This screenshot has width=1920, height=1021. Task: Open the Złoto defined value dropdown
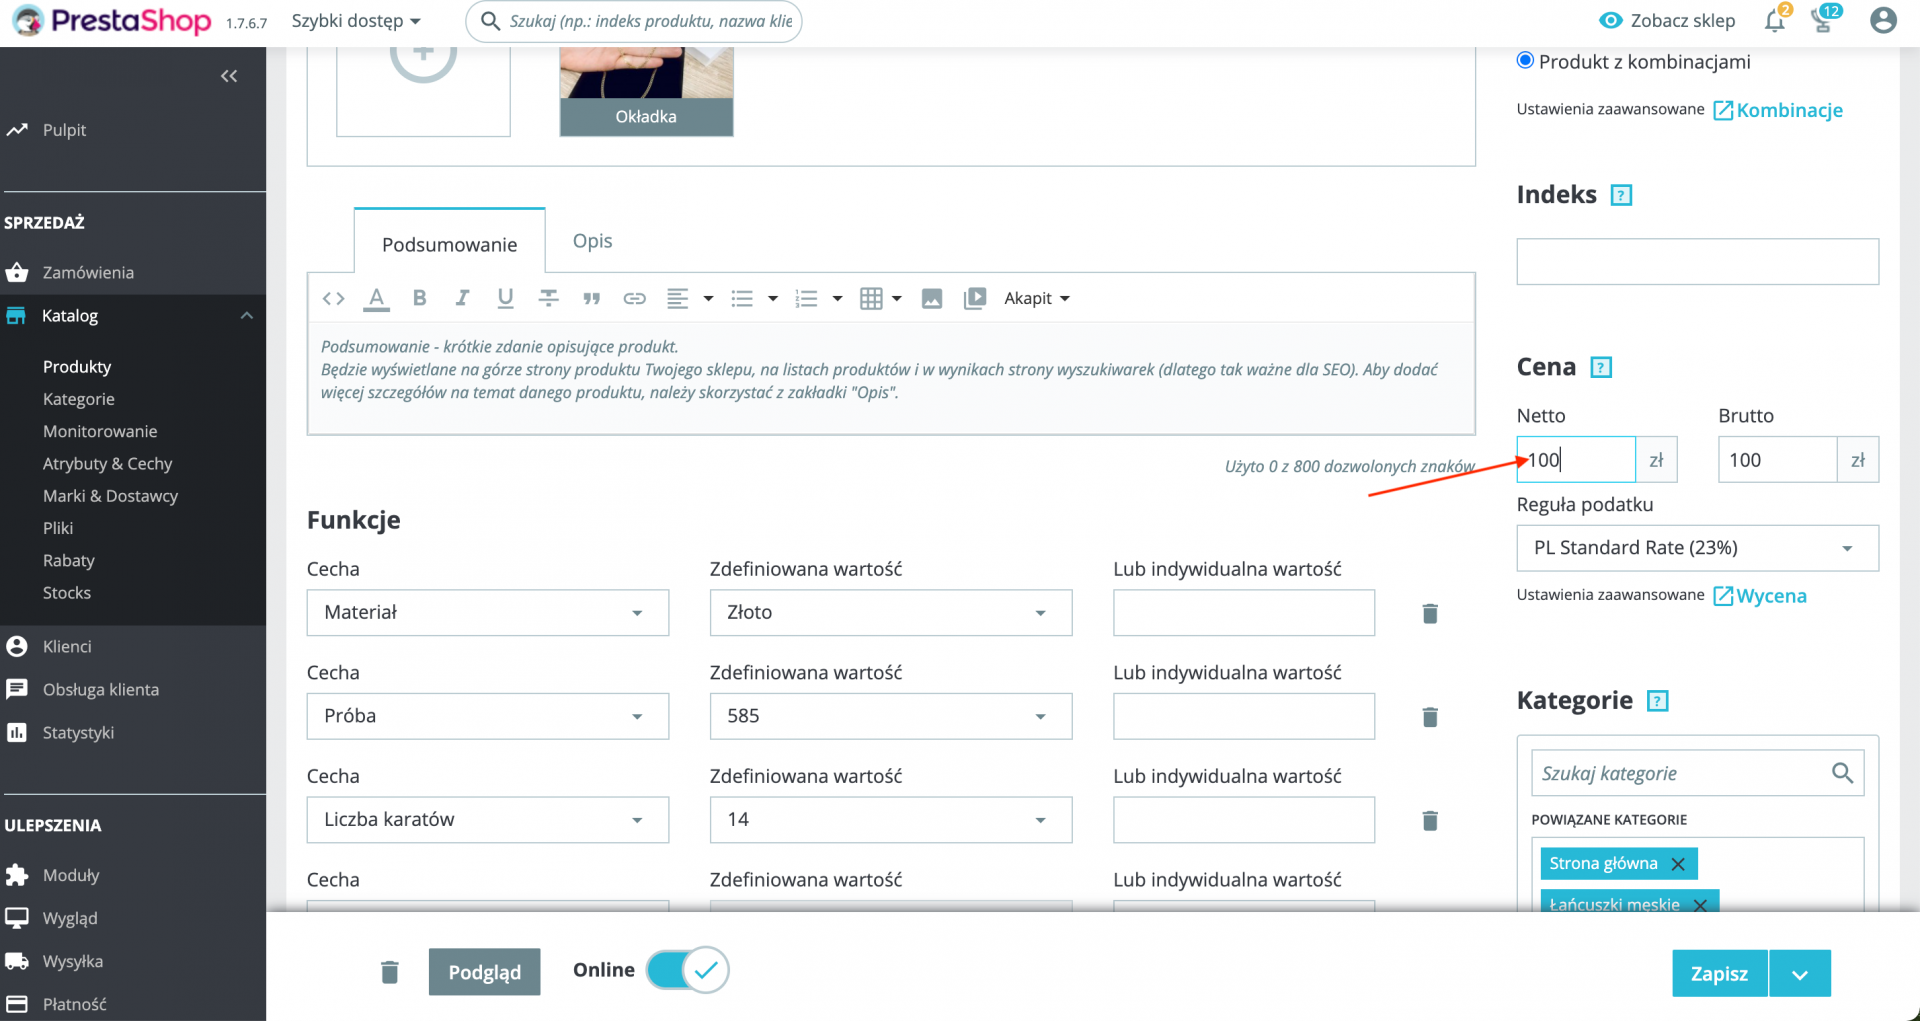tap(891, 613)
